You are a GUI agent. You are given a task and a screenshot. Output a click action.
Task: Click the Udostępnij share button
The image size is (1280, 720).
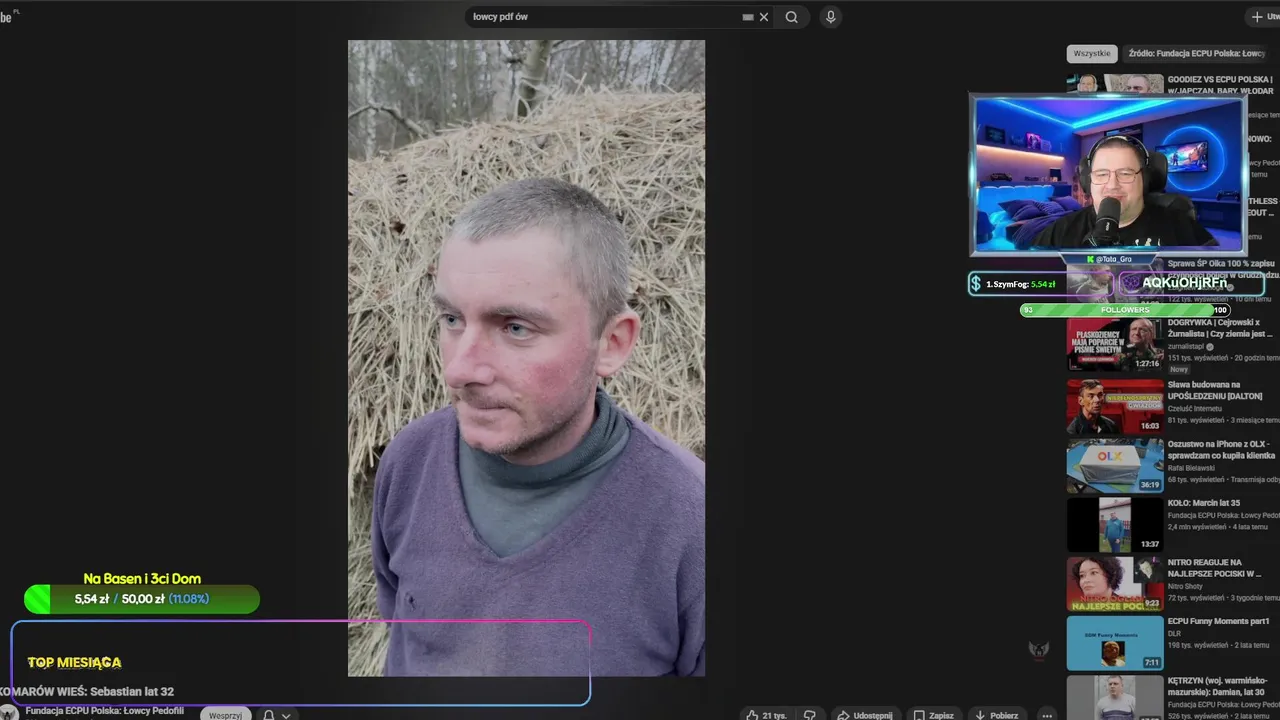click(864, 715)
